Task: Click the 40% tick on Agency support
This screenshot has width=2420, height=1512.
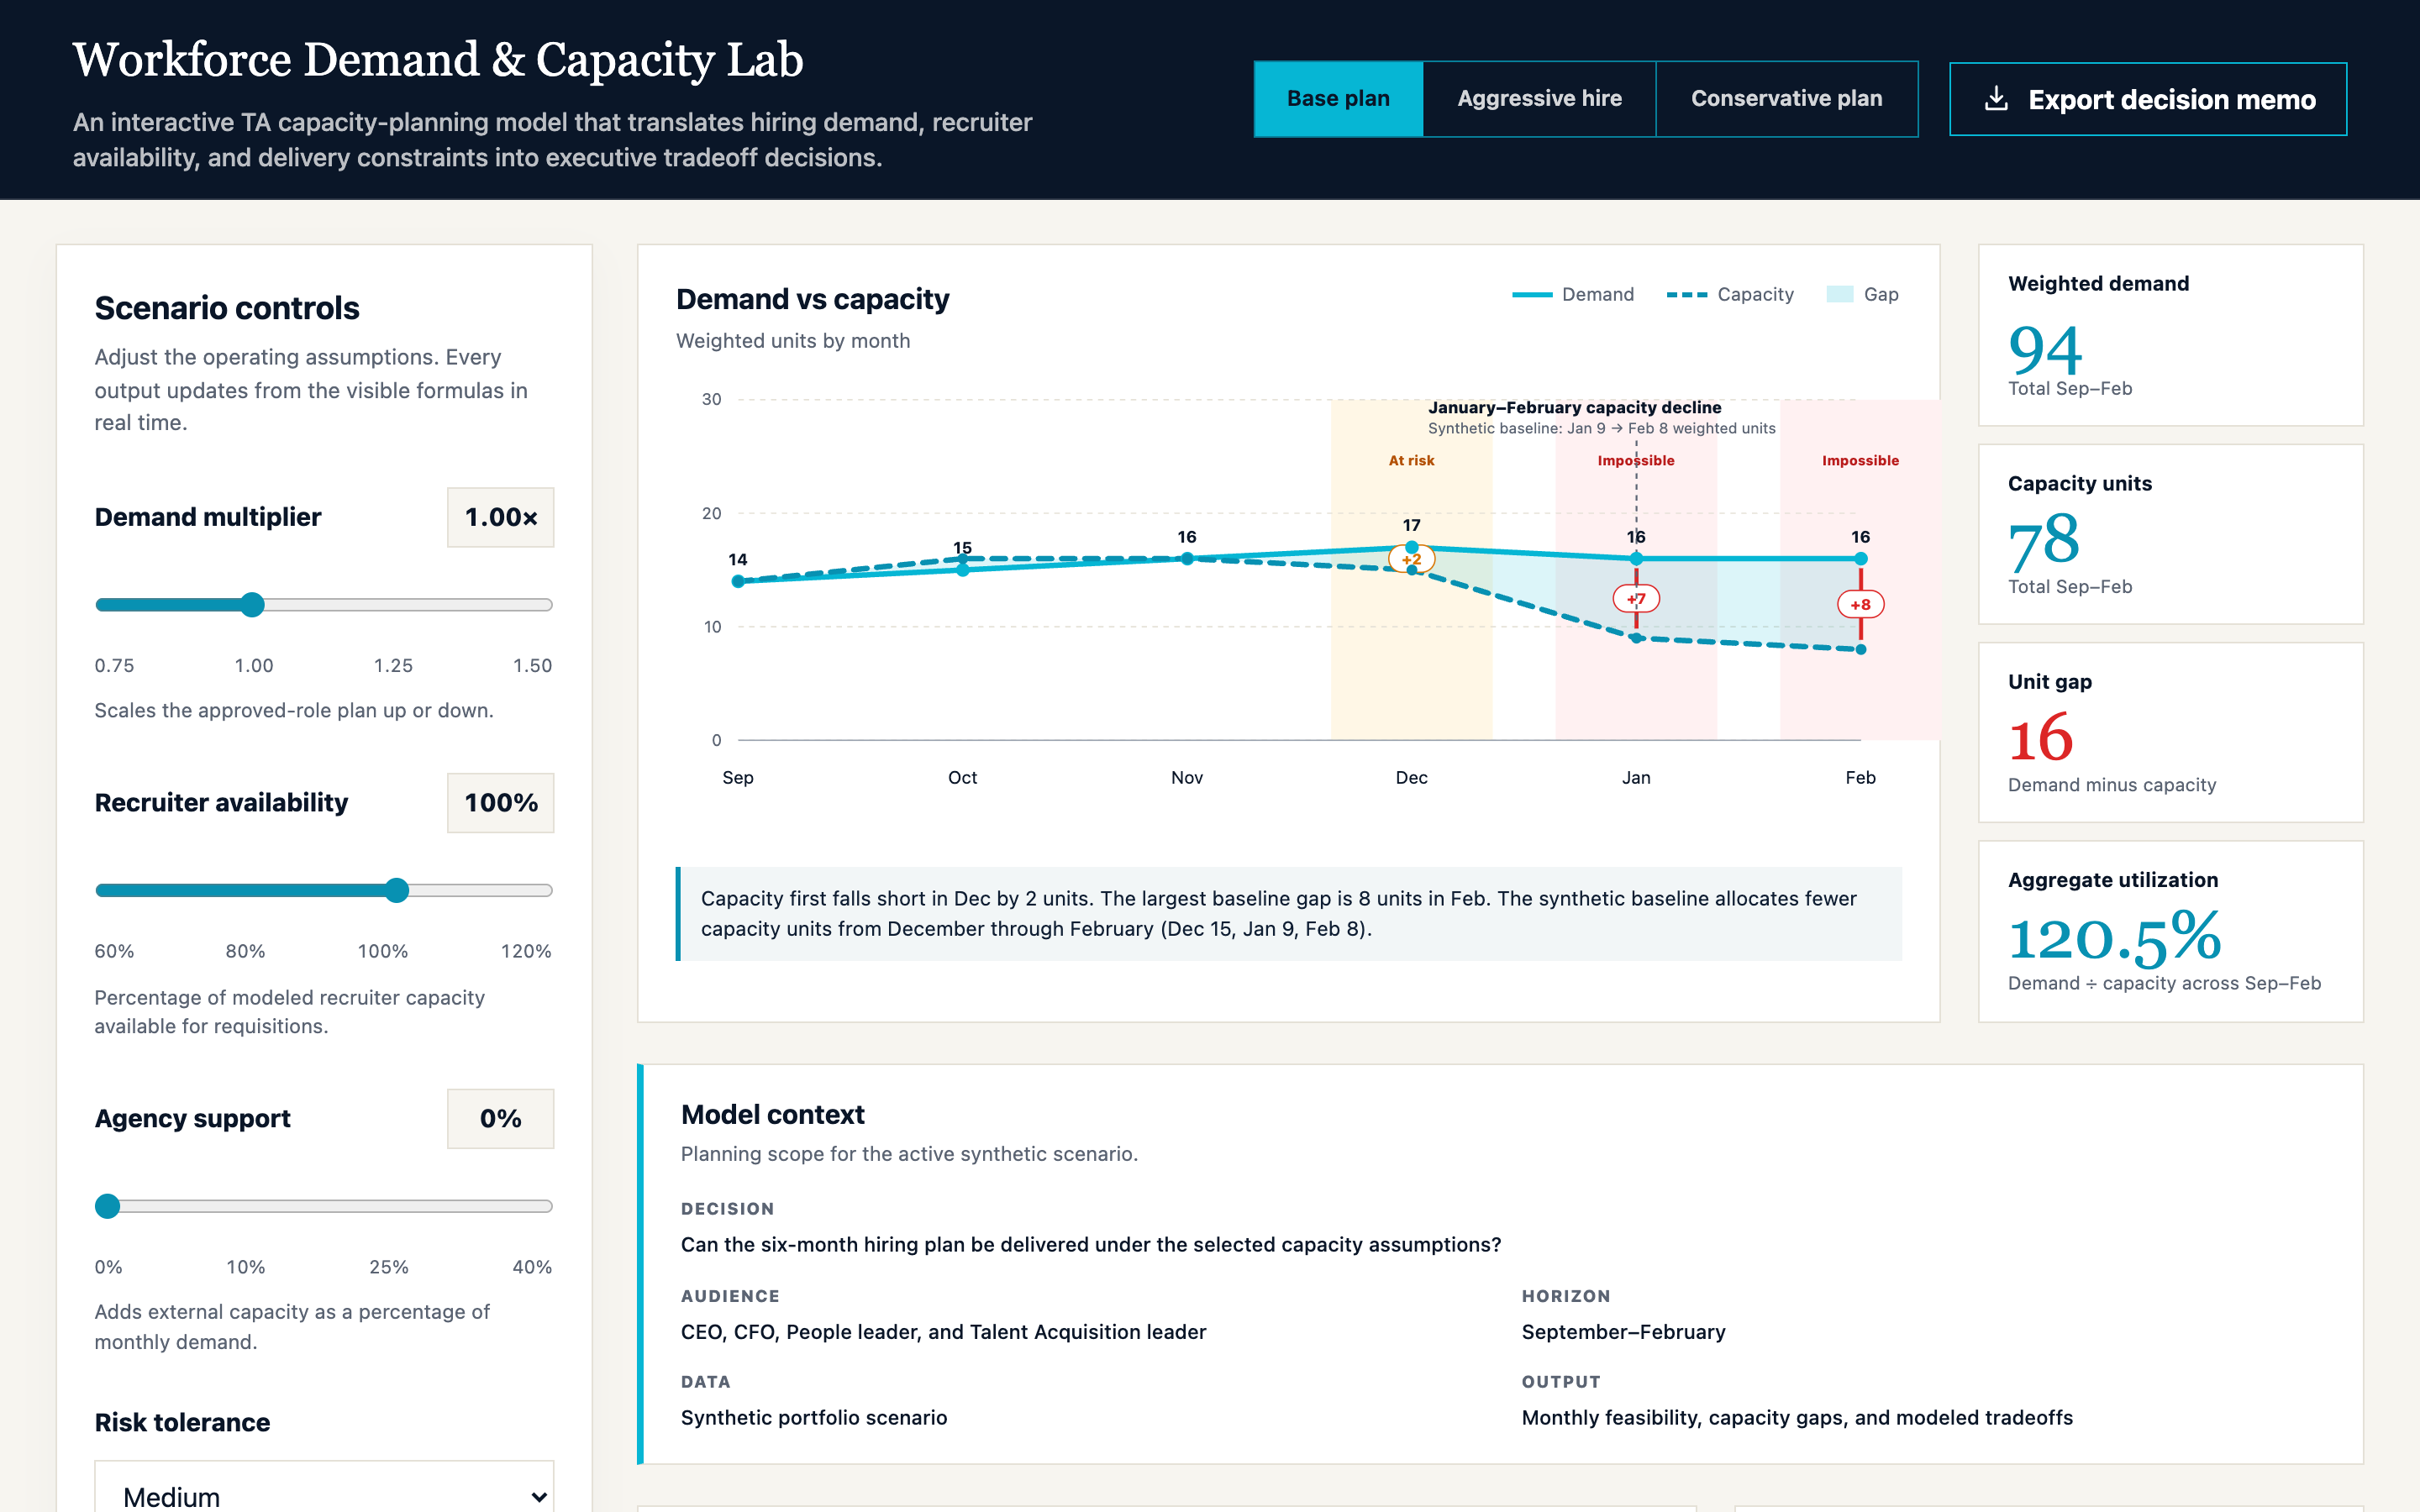Action: coord(532,1267)
